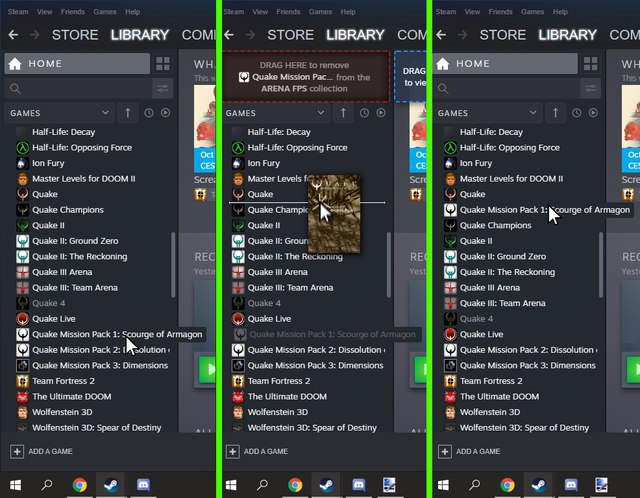Viewport: 640px width, 498px height.
Task: Select Ion Fury icon in left panel
Action: tap(22, 163)
